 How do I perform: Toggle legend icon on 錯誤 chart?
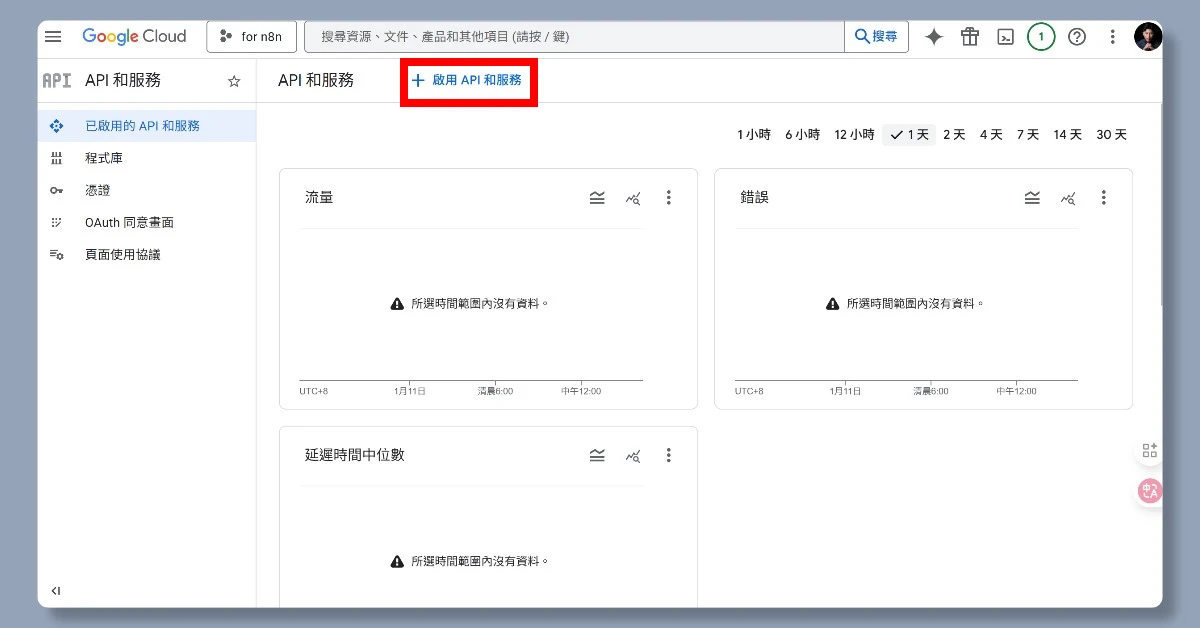[x=1032, y=198]
